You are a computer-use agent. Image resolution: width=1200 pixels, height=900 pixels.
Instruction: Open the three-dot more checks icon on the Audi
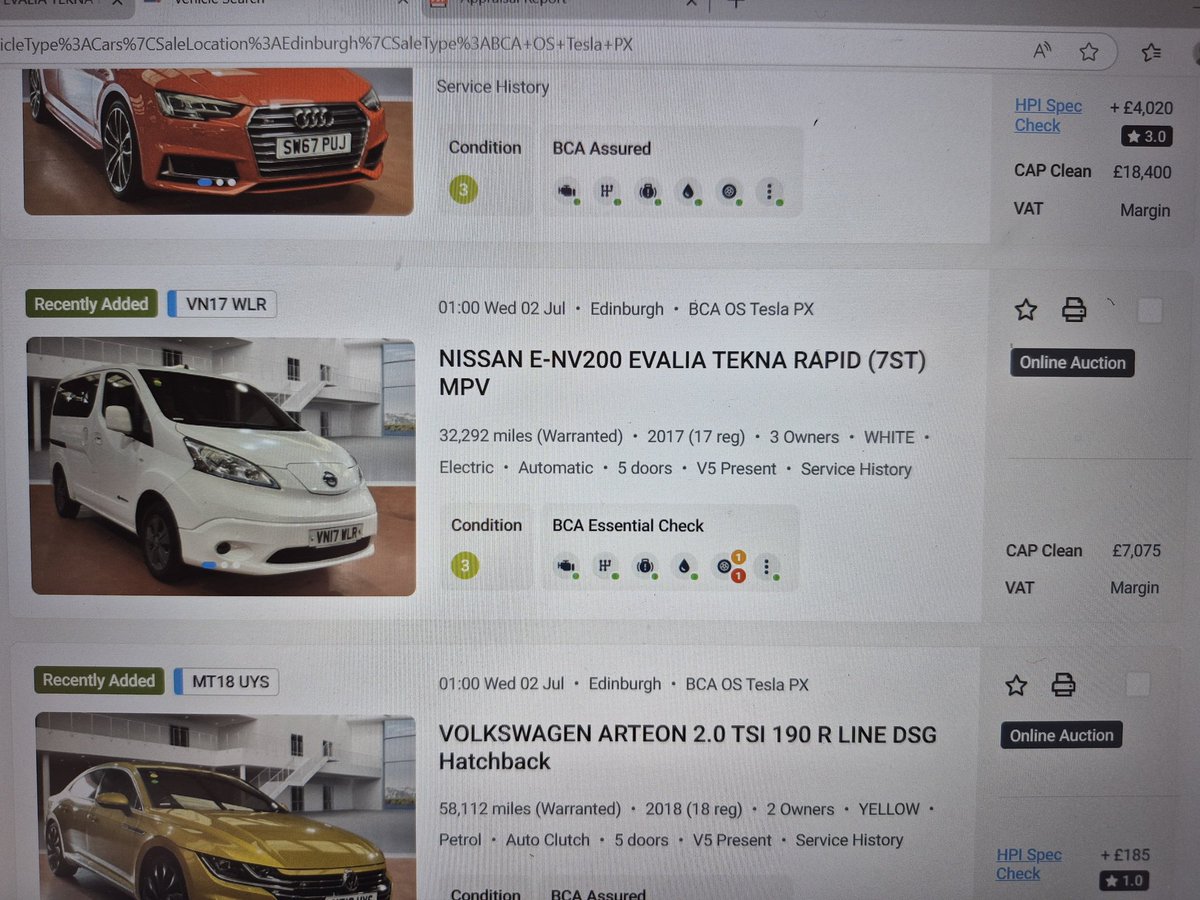(768, 191)
